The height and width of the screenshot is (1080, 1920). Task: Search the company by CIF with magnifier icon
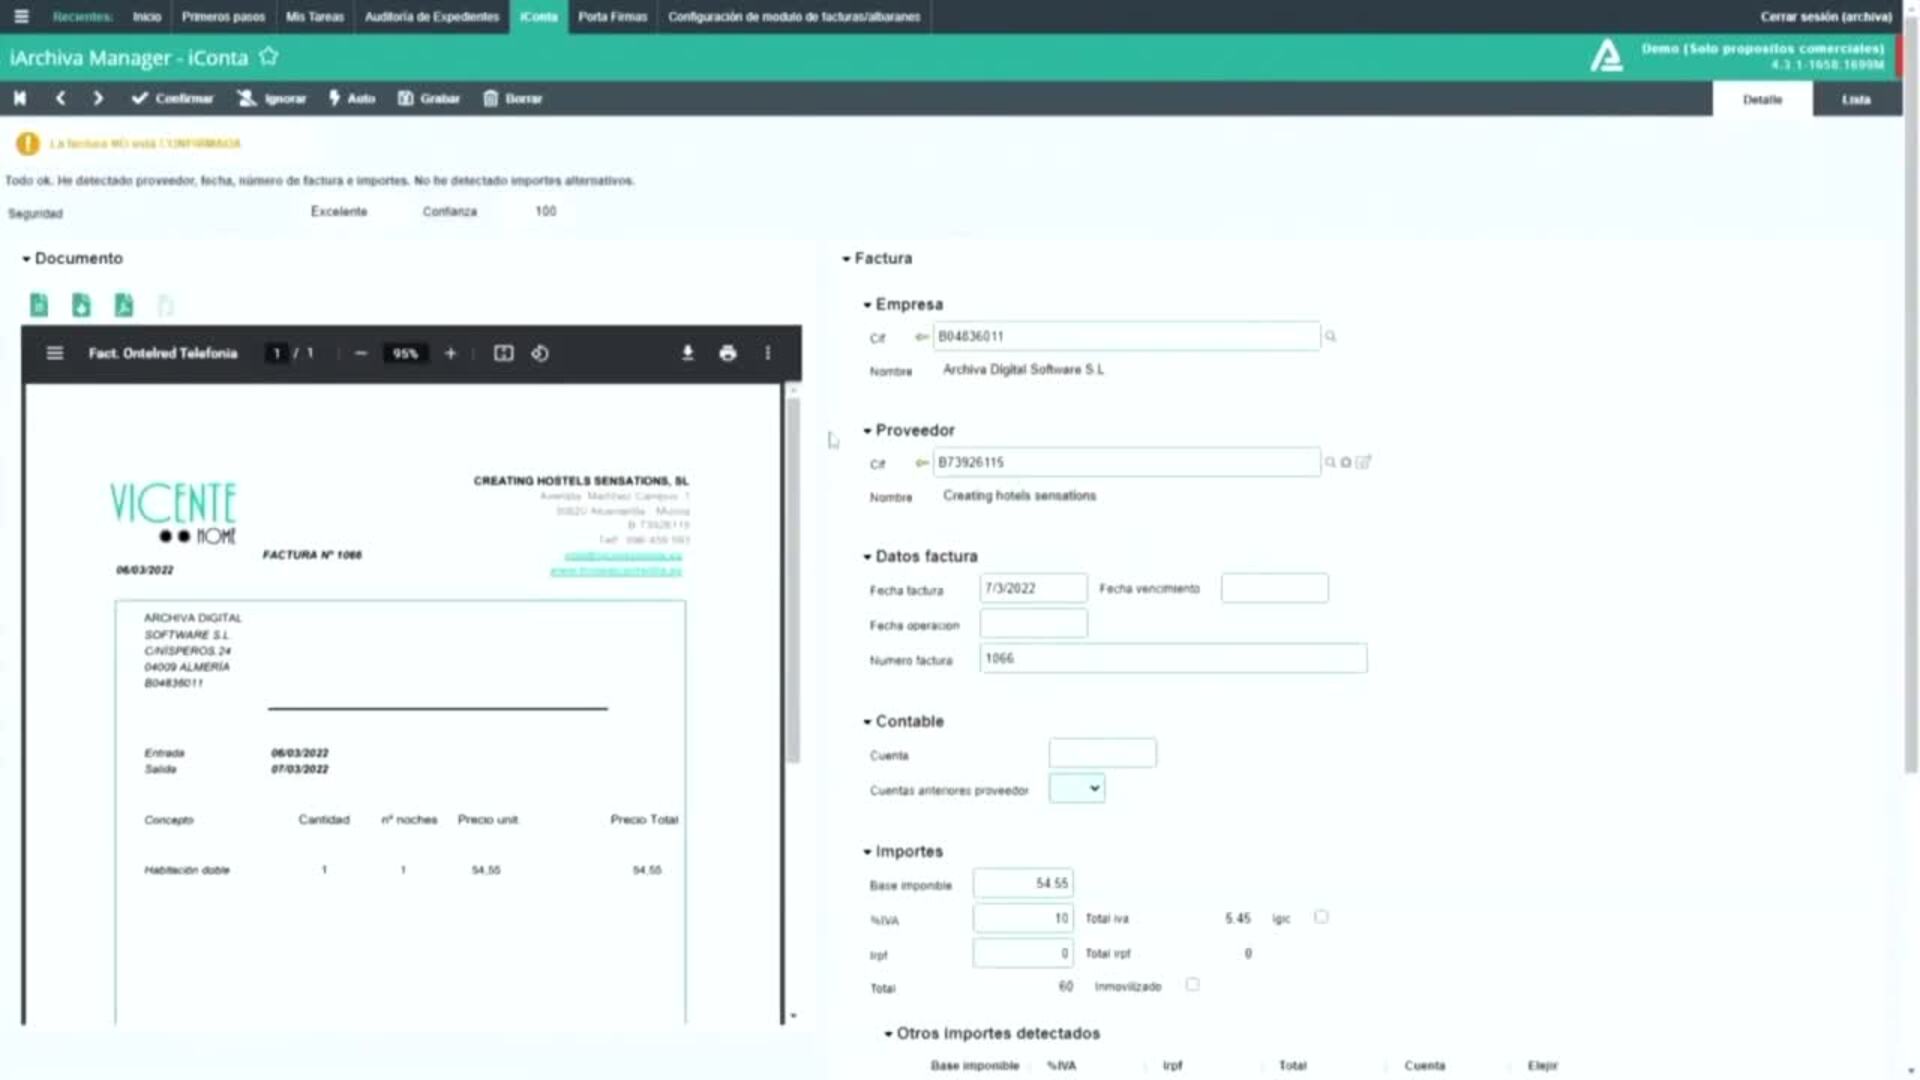tap(1330, 337)
